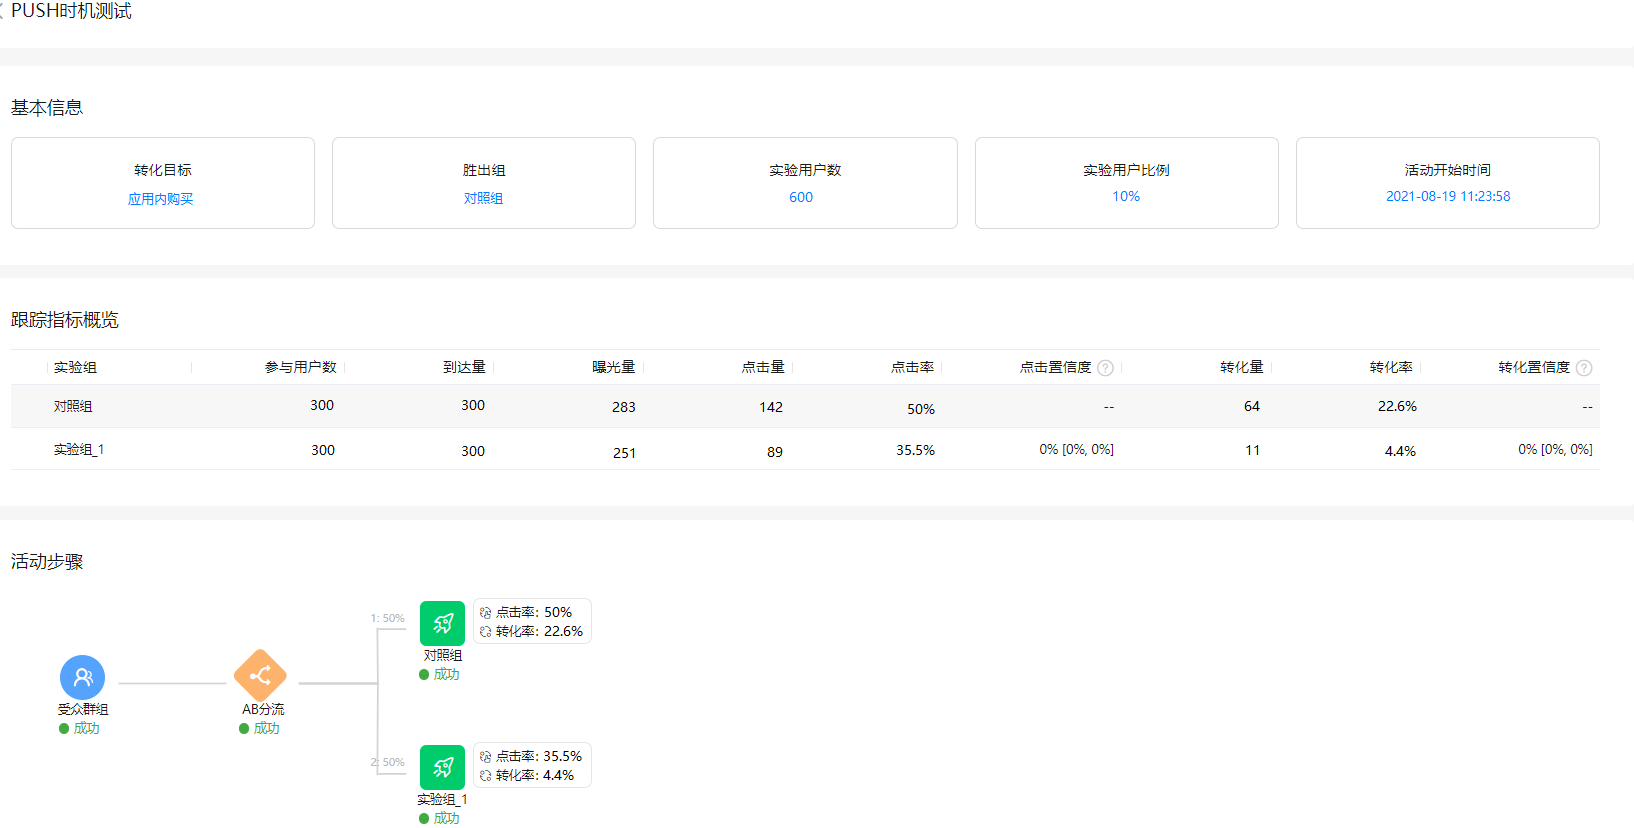Click the 转化目标 card

[163, 183]
